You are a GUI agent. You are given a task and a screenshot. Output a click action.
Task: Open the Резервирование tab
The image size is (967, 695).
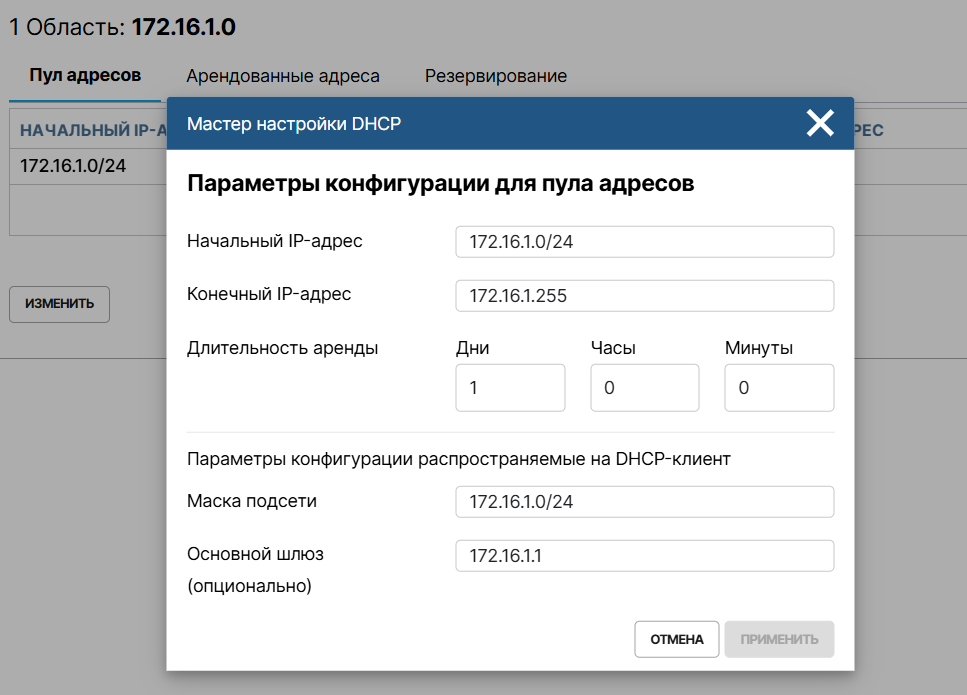tap(495, 76)
